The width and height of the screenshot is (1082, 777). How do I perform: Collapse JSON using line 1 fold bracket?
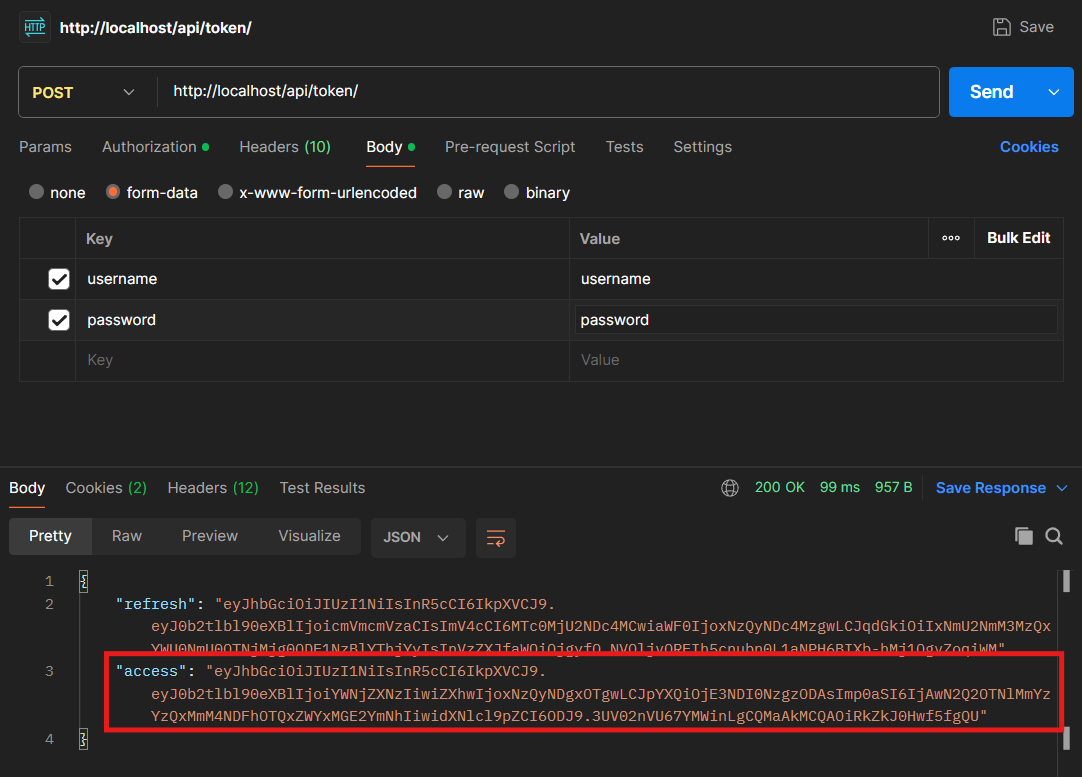[84, 581]
